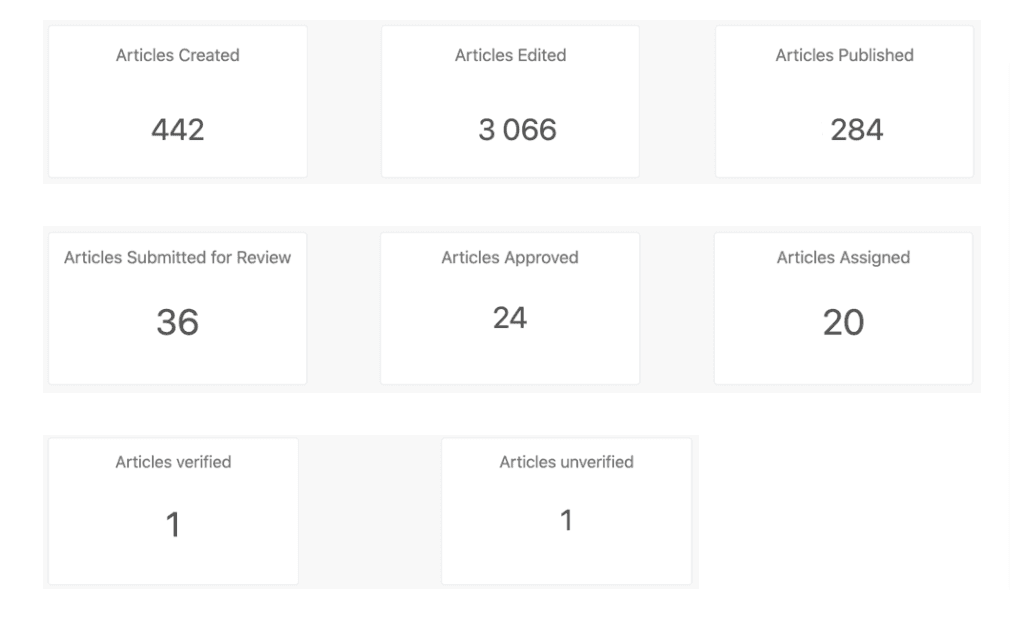This screenshot has height=624, width=1010.
Task: Click the 'Articles Published' card title
Action: click(844, 56)
